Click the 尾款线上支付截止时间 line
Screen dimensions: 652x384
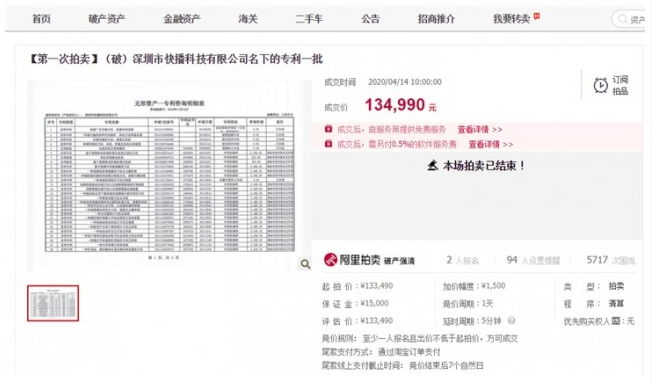point(403,366)
